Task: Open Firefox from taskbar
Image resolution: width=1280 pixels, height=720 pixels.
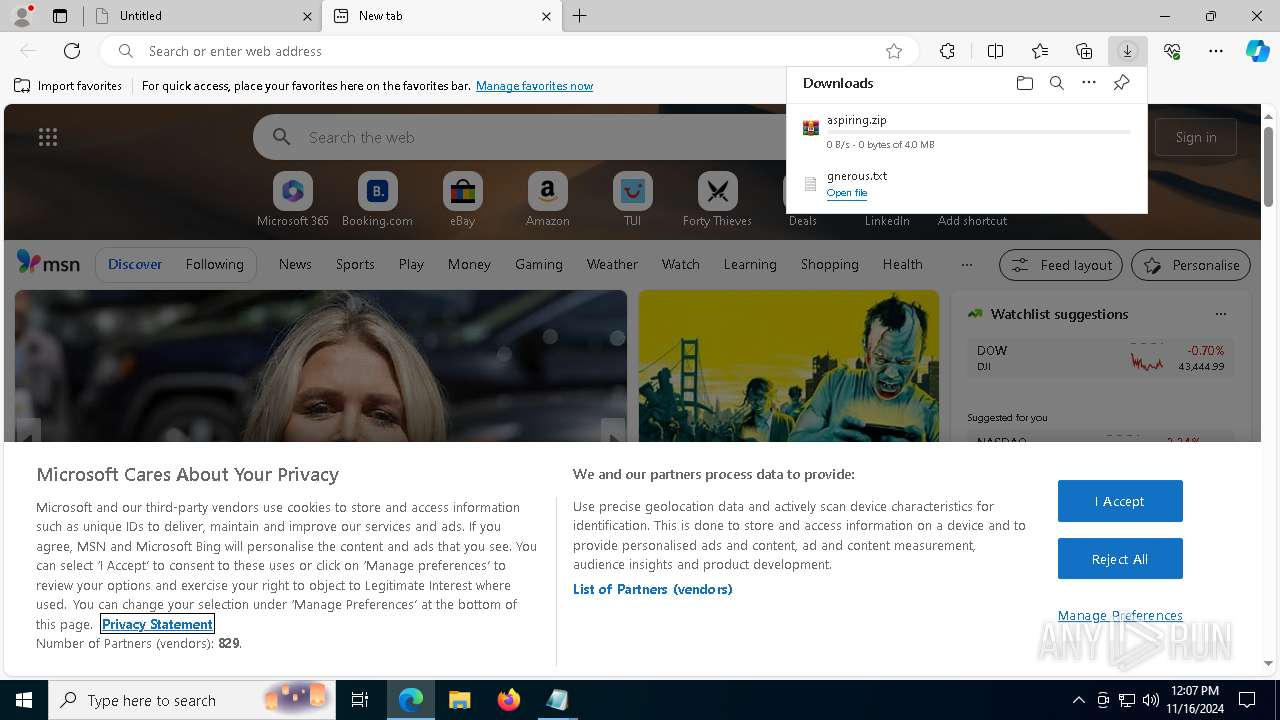Action: coord(509,700)
